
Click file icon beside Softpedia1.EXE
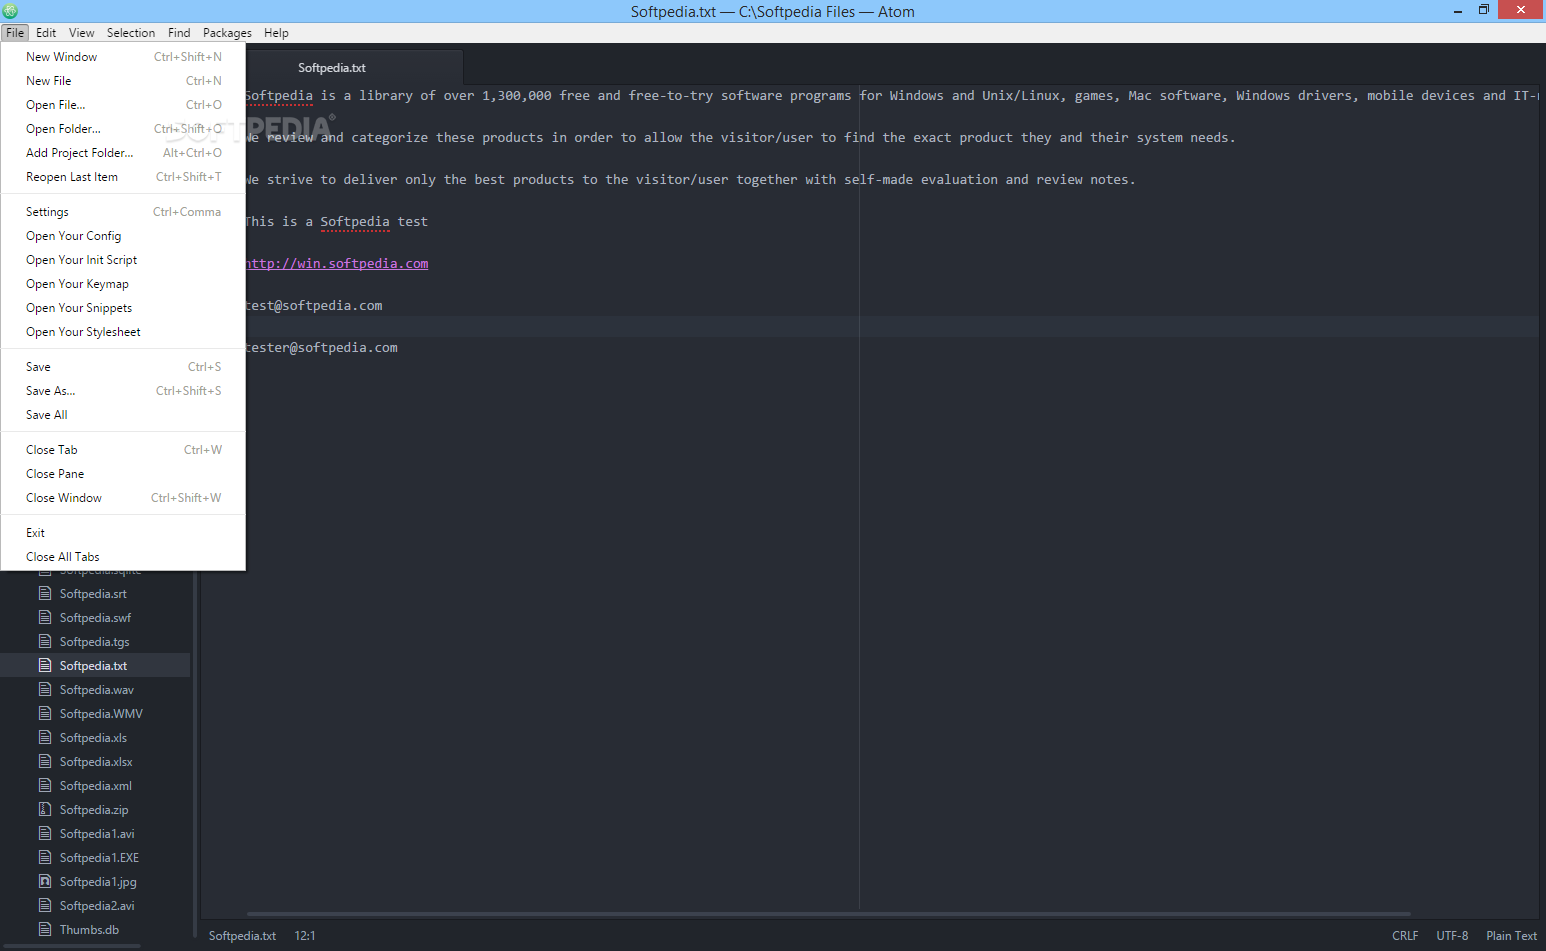pyautogui.click(x=45, y=857)
